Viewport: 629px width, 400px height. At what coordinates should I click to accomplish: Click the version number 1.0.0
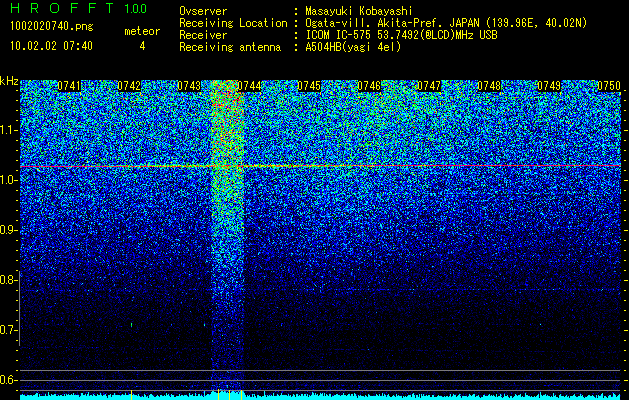[x=136, y=8]
